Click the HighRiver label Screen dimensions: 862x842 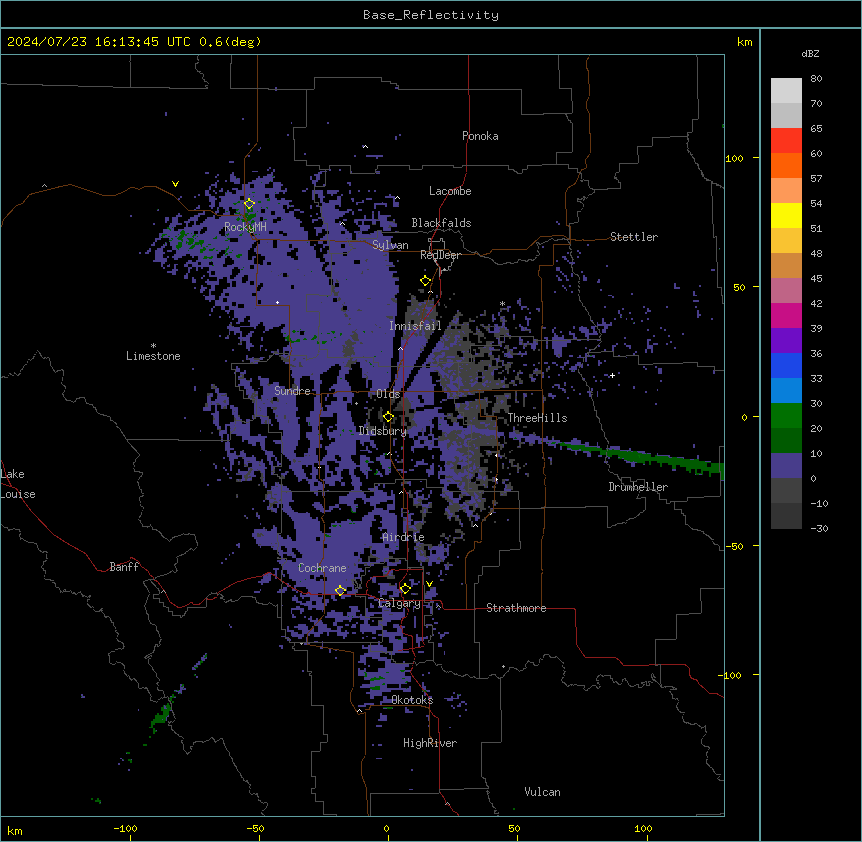coord(430,743)
